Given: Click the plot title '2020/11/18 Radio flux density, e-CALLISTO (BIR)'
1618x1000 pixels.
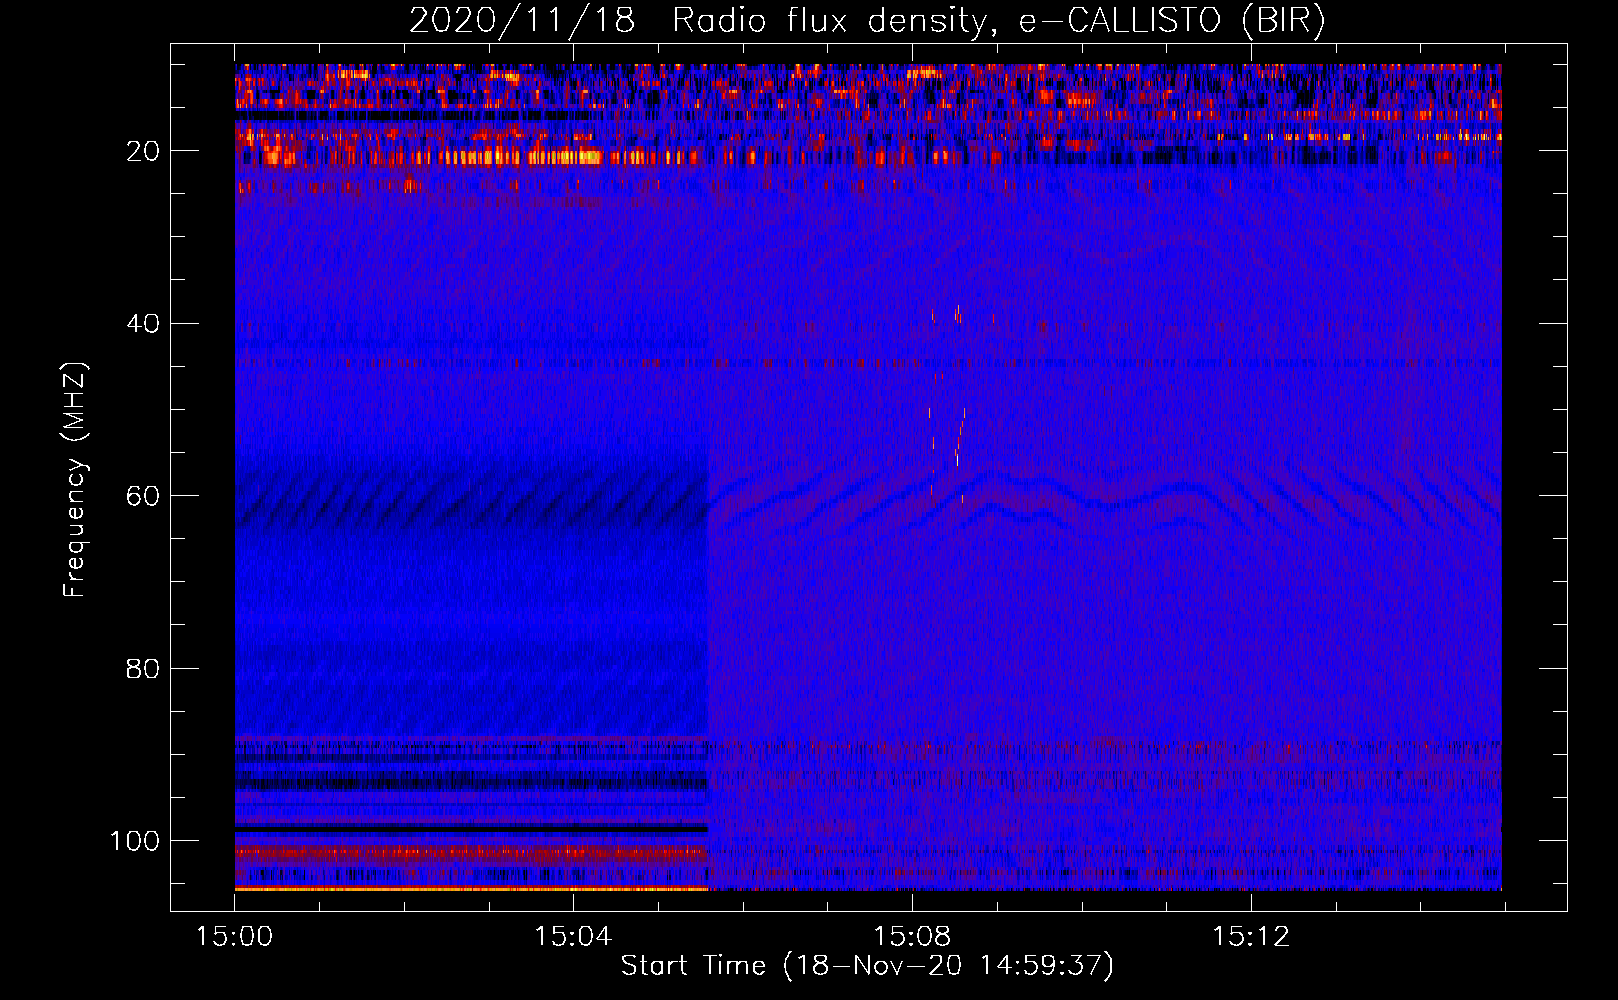Looking at the screenshot, I should 867,21.
